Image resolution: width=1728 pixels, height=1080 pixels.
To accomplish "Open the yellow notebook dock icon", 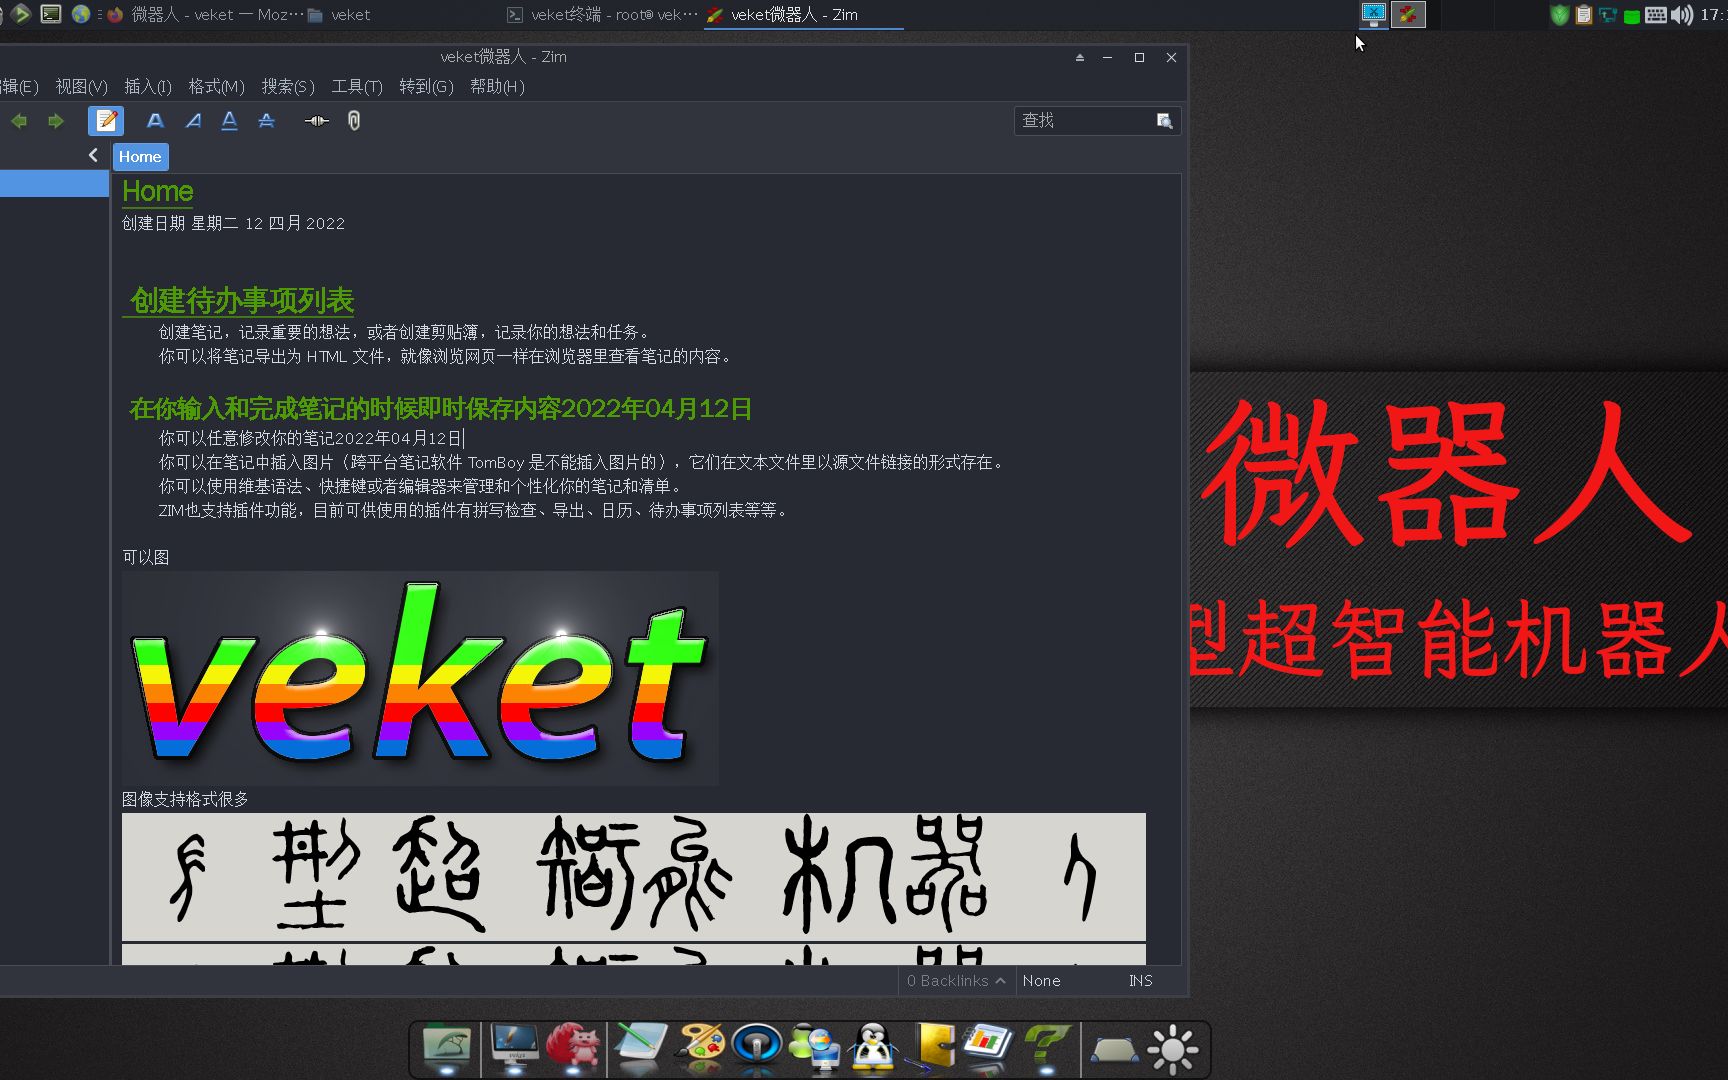I will [932, 1048].
